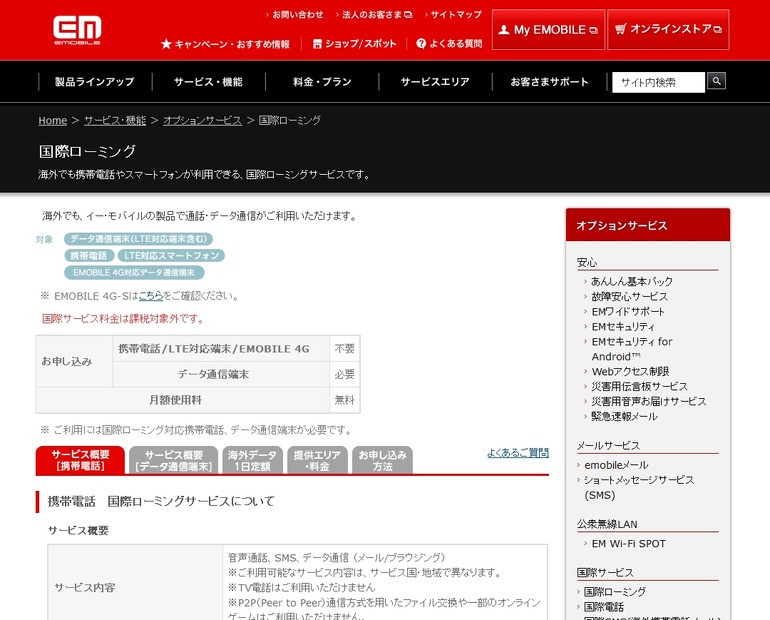The width and height of the screenshot is (770, 620).
Task: Open お客さまサポート menu
Action: click(x=549, y=81)
